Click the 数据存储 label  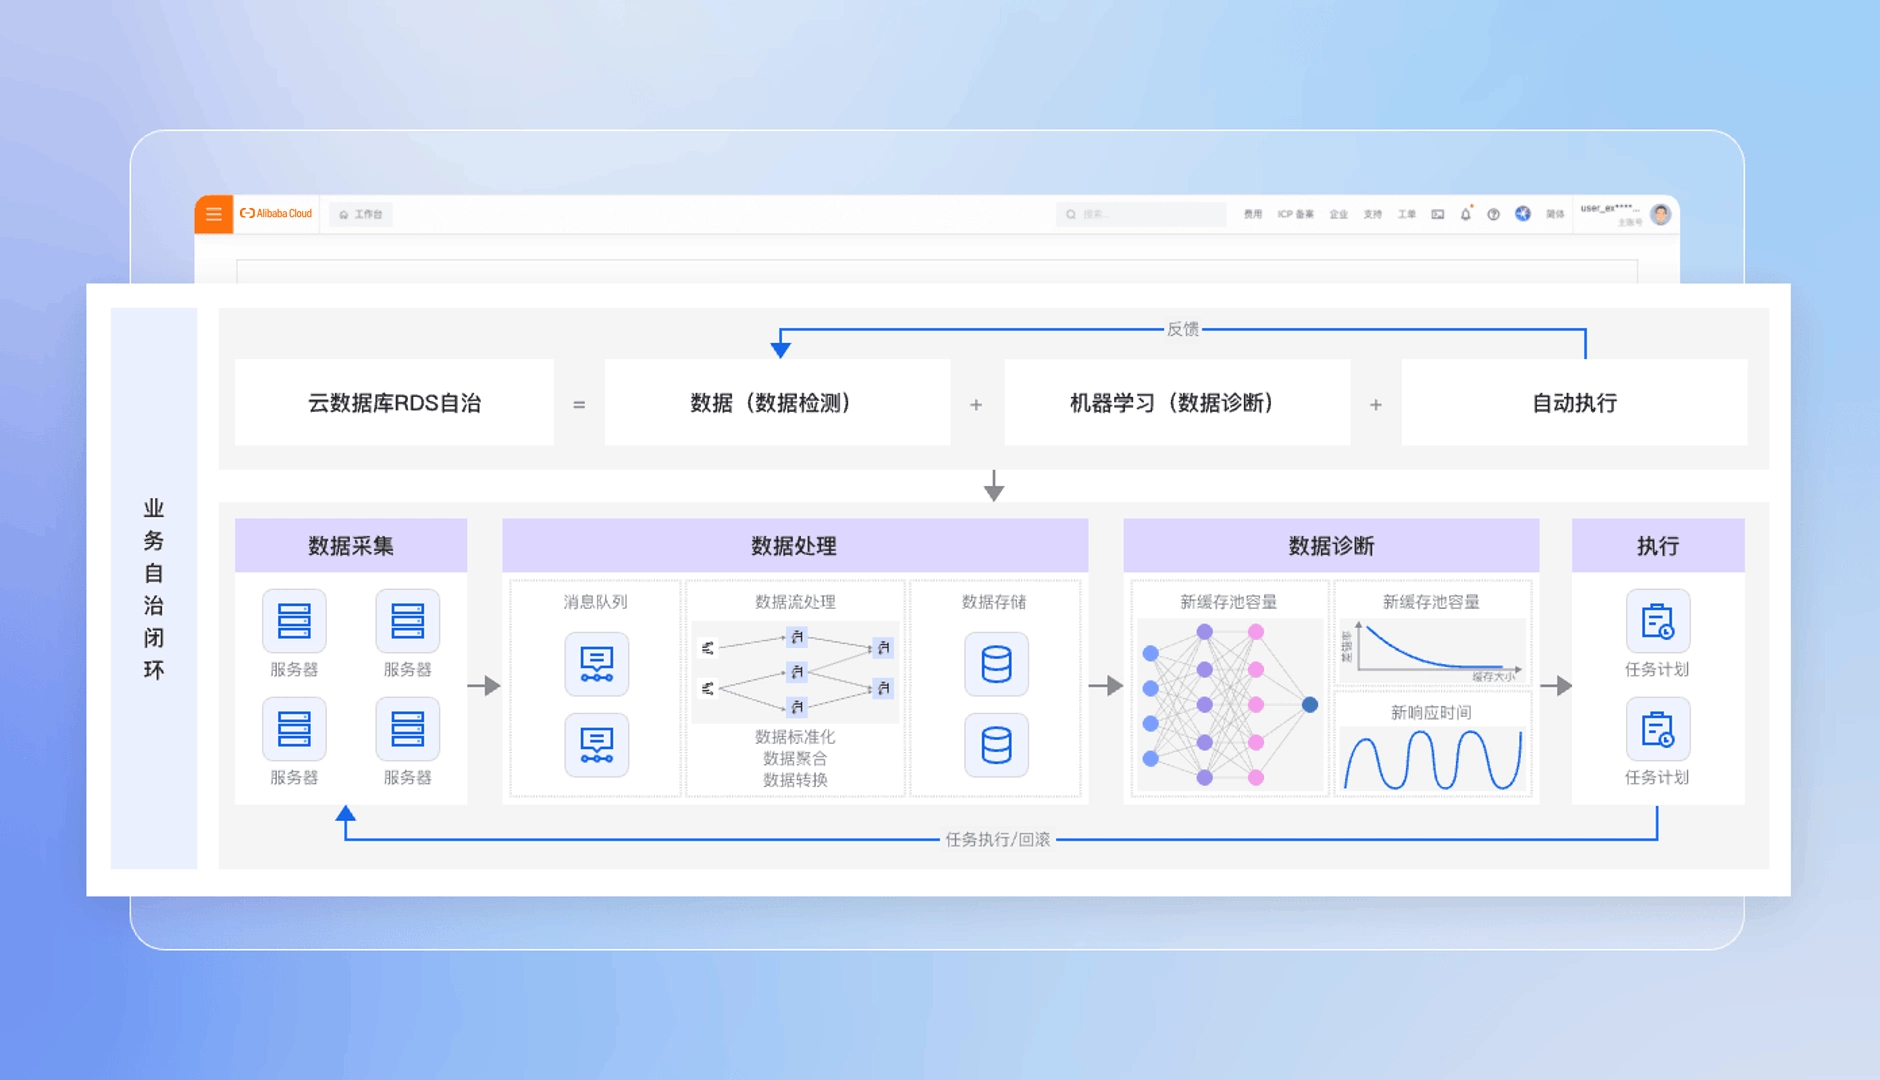pos(994,602)
